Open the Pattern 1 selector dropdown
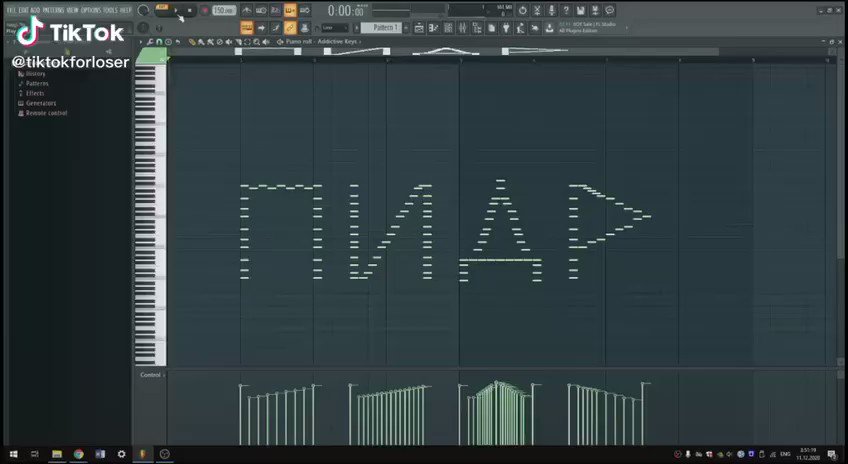Viewport: 848px width, 464px height. click(x=381, y=28)
